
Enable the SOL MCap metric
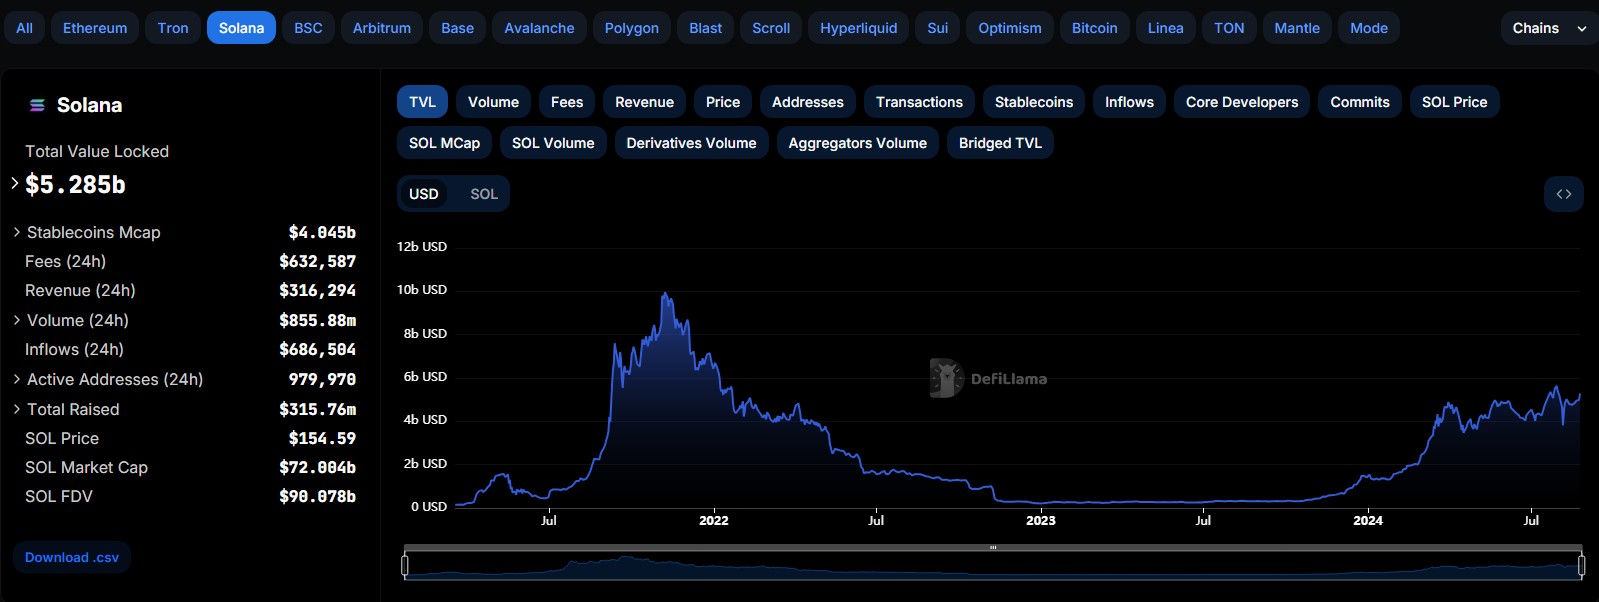(445, 143)
